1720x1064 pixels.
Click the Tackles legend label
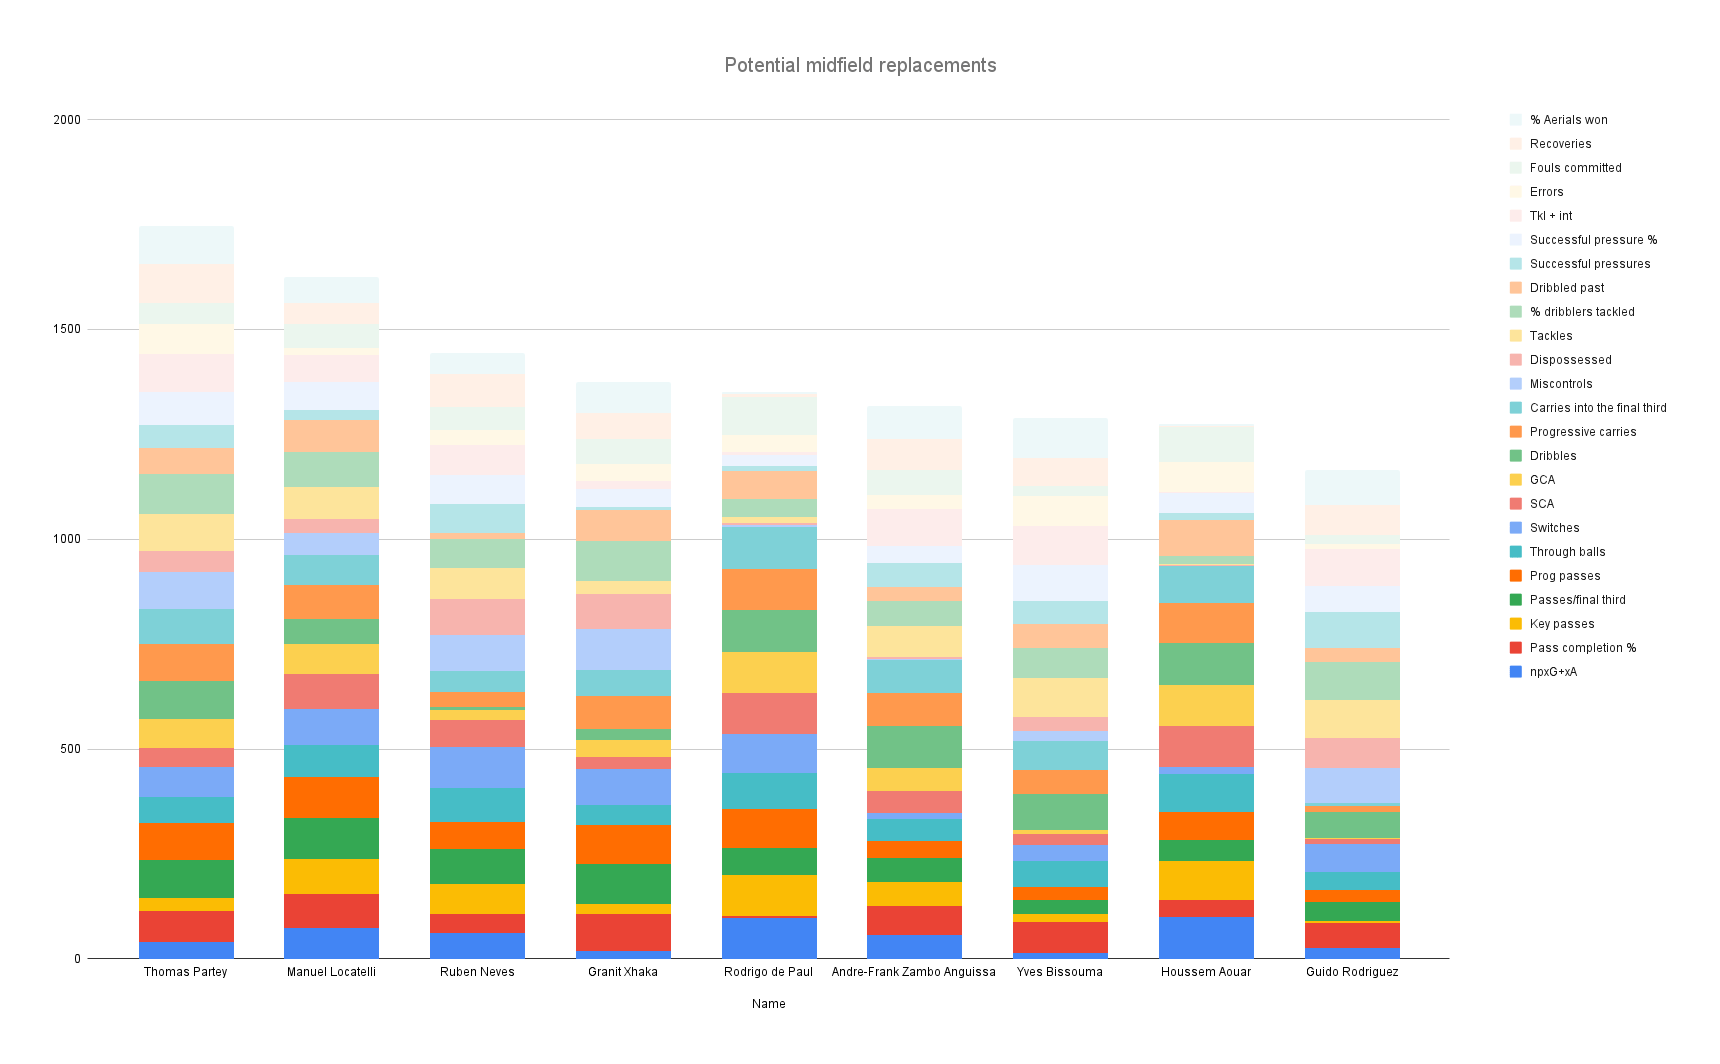tap(1550, 336)
